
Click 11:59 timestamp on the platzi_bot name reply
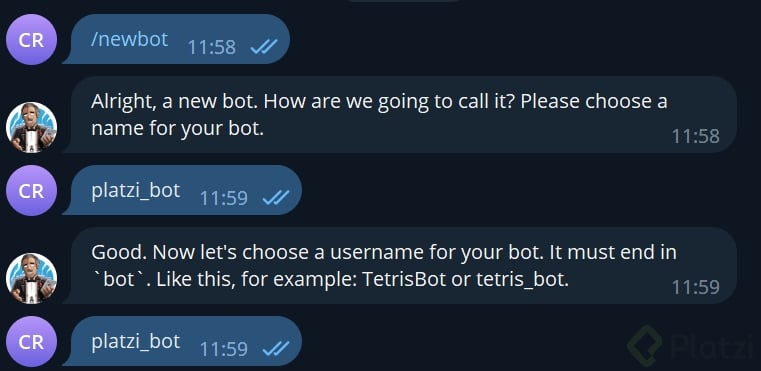coord(224,198)
